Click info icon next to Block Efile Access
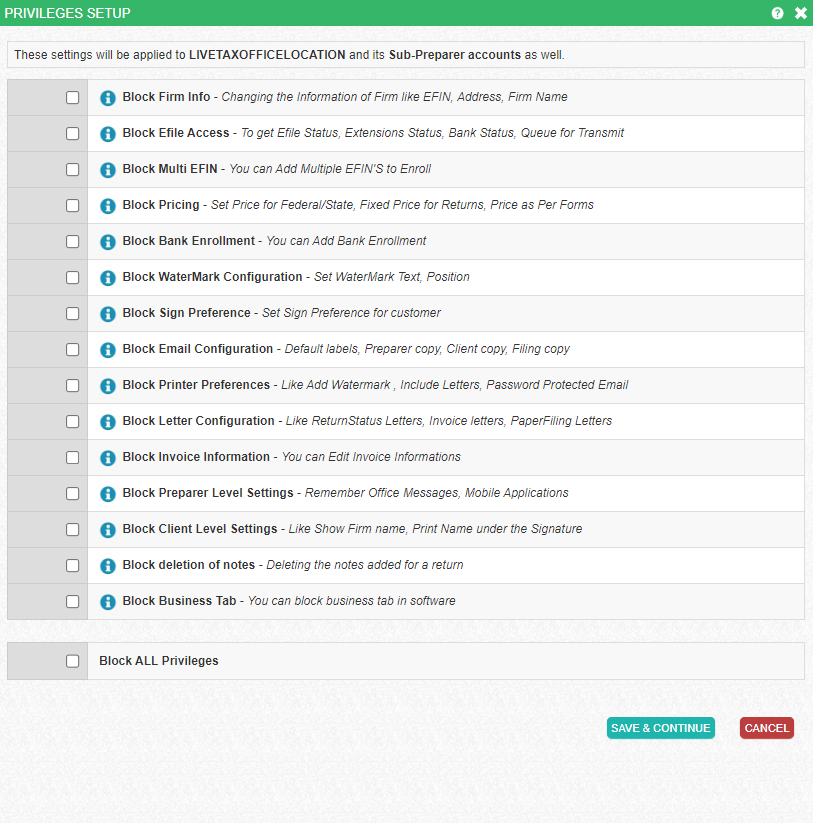Viewport: 815px width, 823px height. point(108,134)
